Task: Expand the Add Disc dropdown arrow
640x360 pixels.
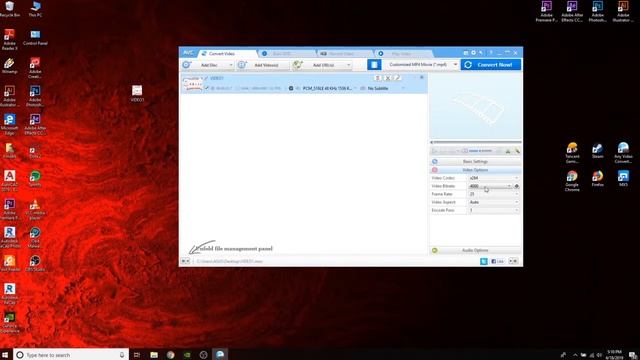Action: tap(231, 65)
